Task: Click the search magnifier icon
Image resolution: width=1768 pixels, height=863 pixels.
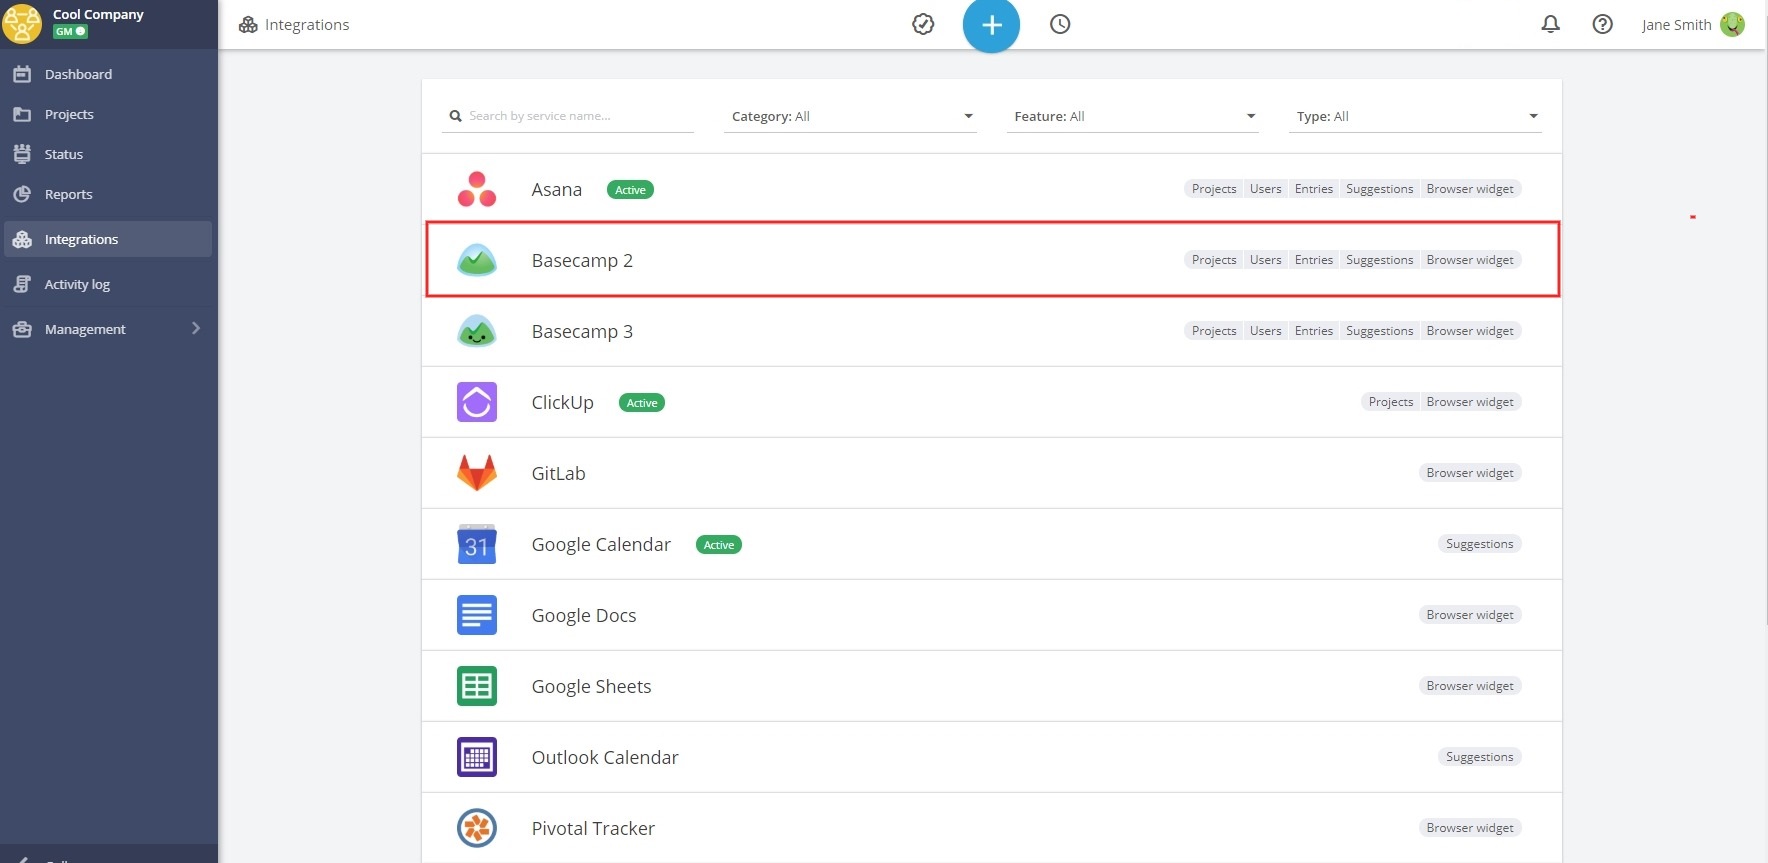Action: tap(455, 116)
